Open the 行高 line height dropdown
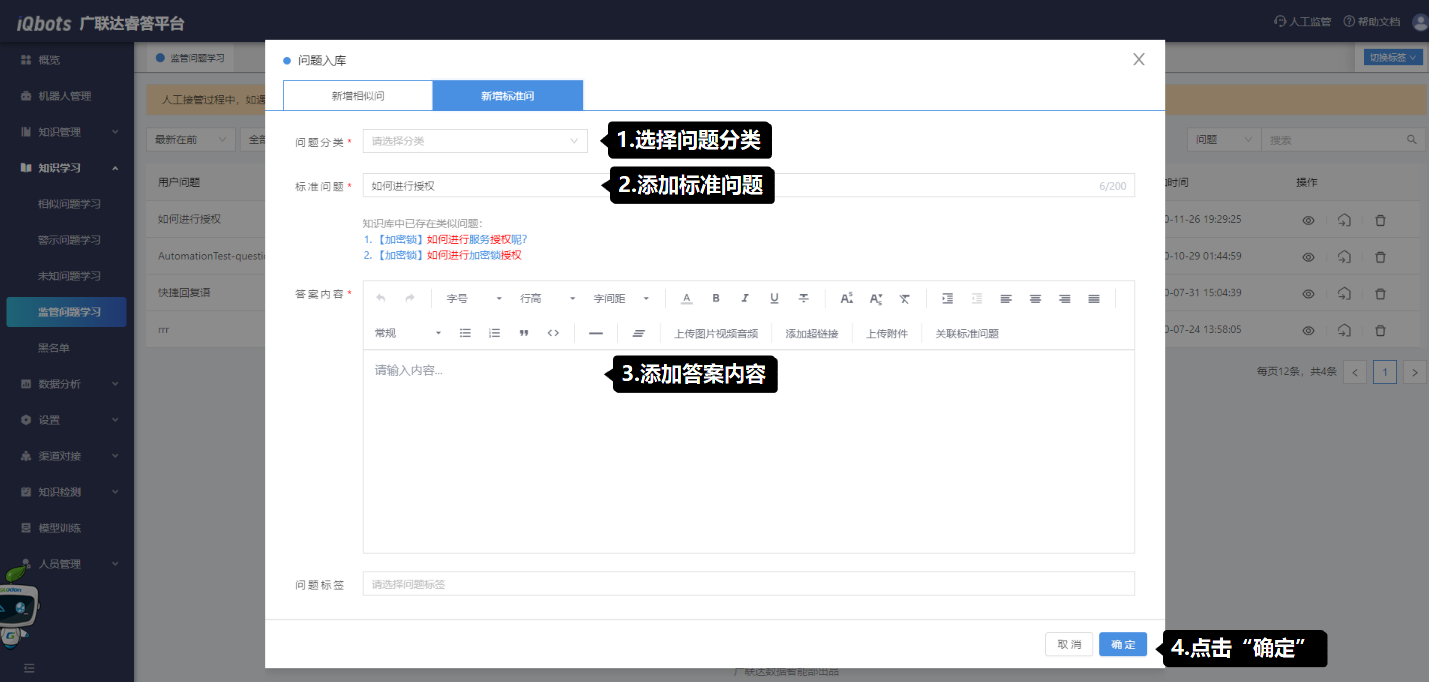Image resolution: width=1429 pixels, height=682 pixels. click(x=548, y=298)
